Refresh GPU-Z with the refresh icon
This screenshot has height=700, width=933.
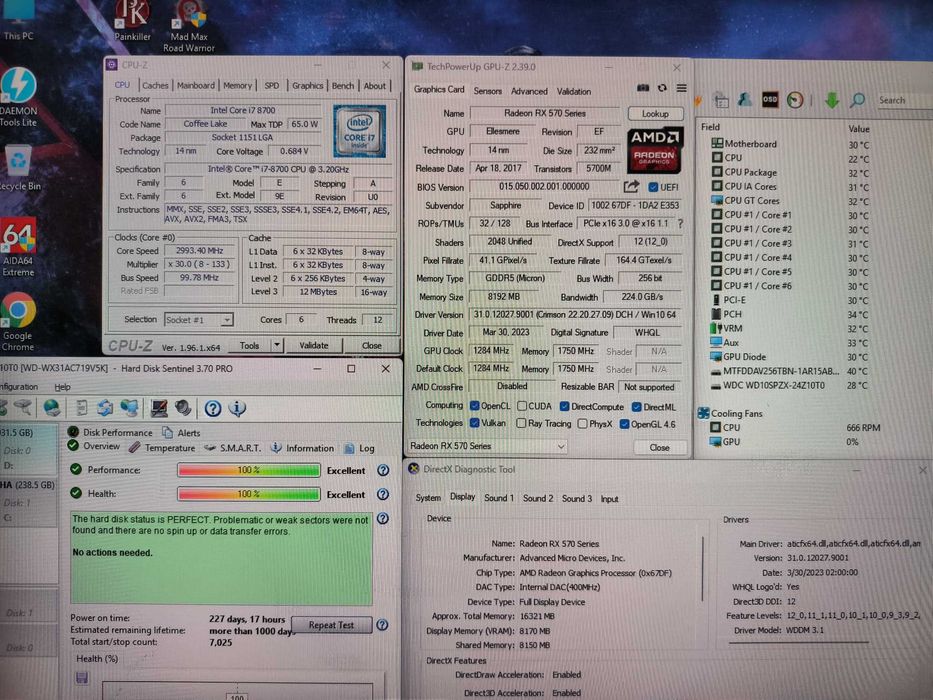662,88
